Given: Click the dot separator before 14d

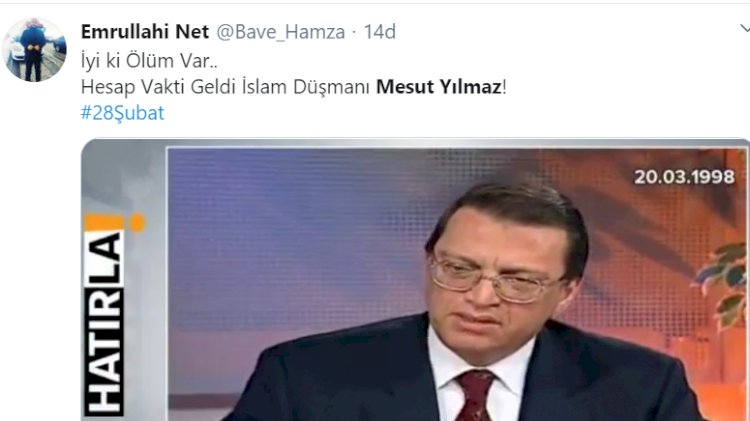Looking at the screenshot, I should 354,33.
